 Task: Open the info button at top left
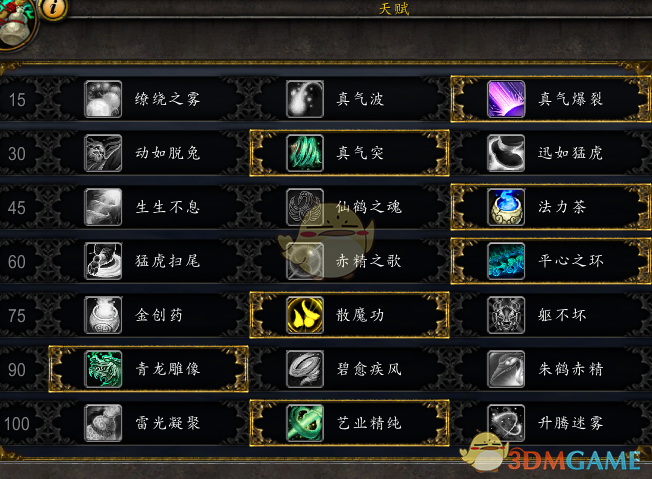click(53, 8)
